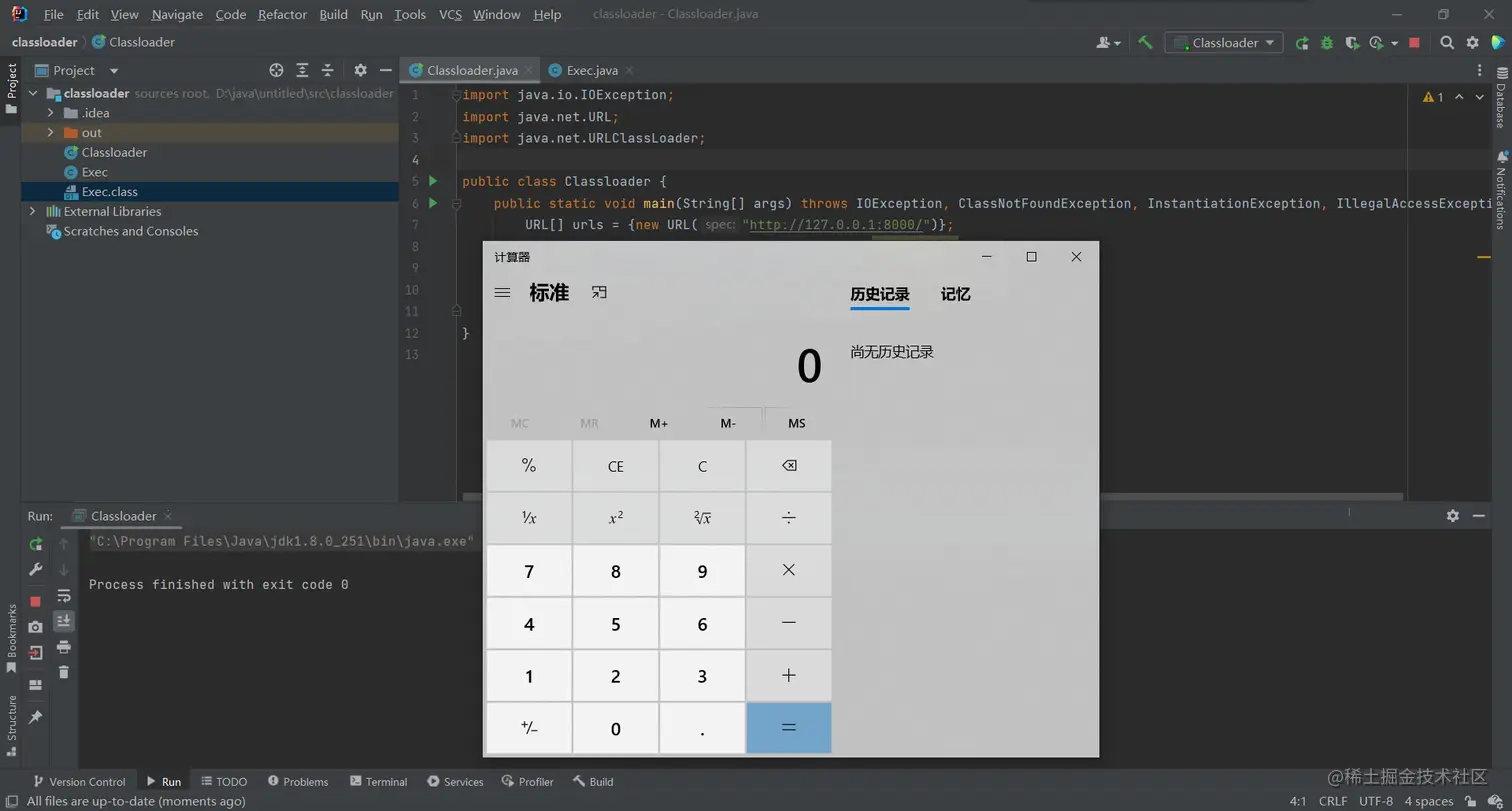Run Classloader with Coverage shield icon
Screen dimensions: 1512x811
pos(1352,43)
